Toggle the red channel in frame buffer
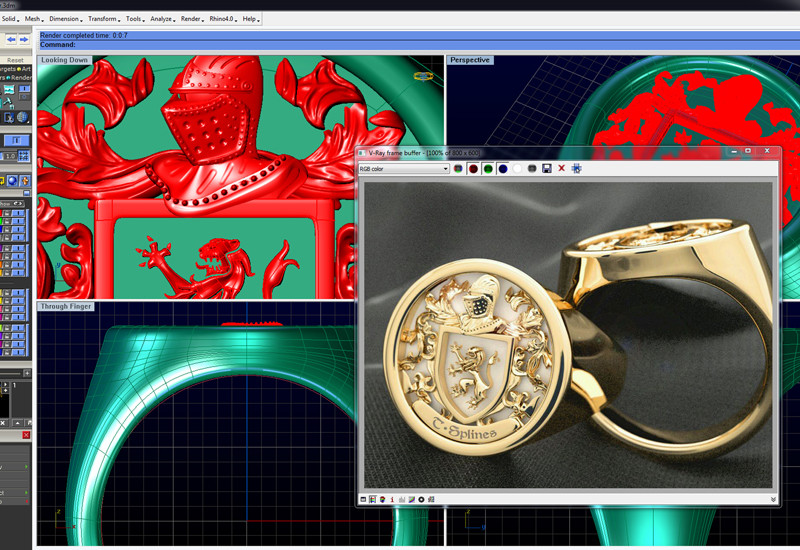Image resolution: width=800 pixels, height=550 pixels. coord(474,169)
